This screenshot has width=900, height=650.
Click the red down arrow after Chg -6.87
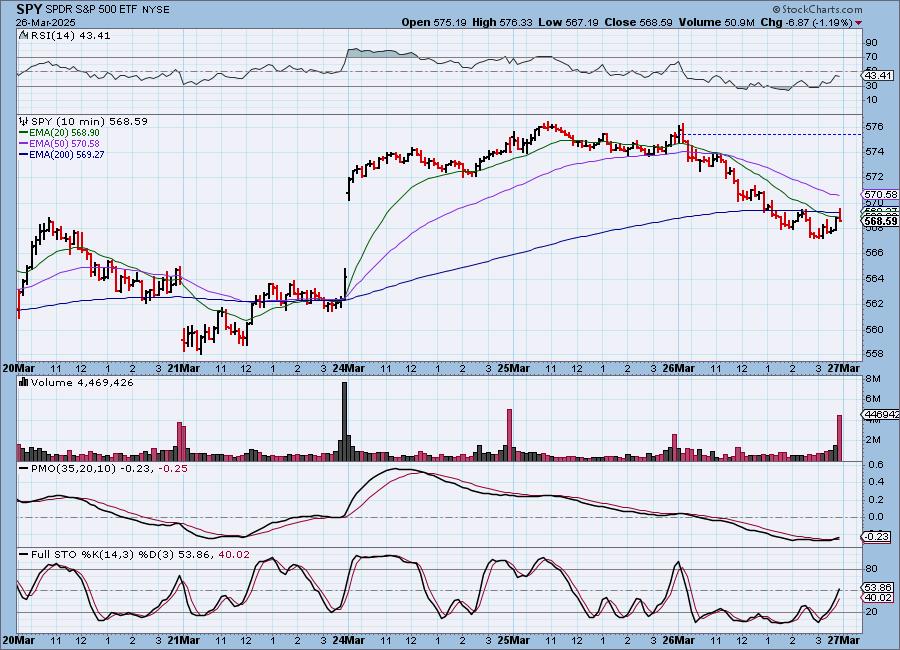pyautogui.click(x=858, y=23)
